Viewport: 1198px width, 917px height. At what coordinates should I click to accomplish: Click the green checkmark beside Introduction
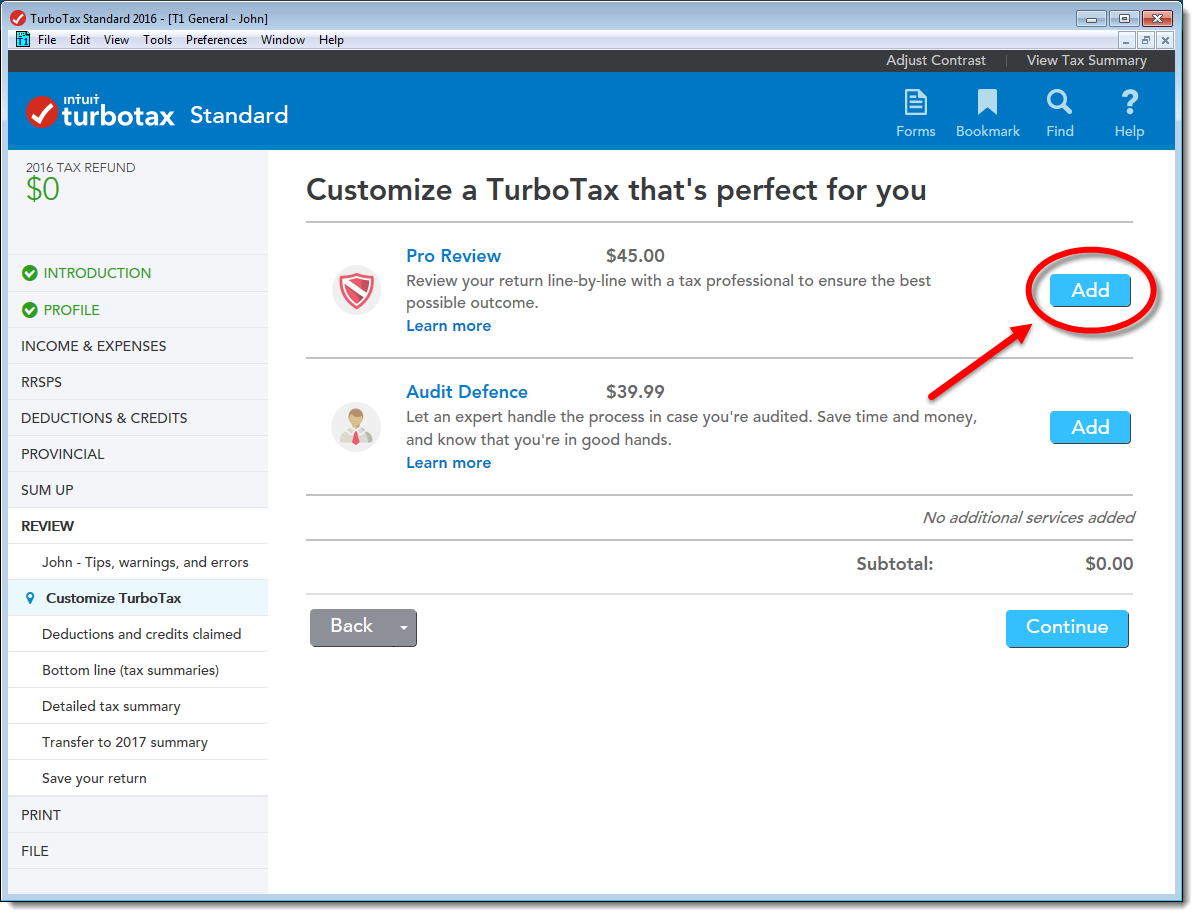pos(30,274)
